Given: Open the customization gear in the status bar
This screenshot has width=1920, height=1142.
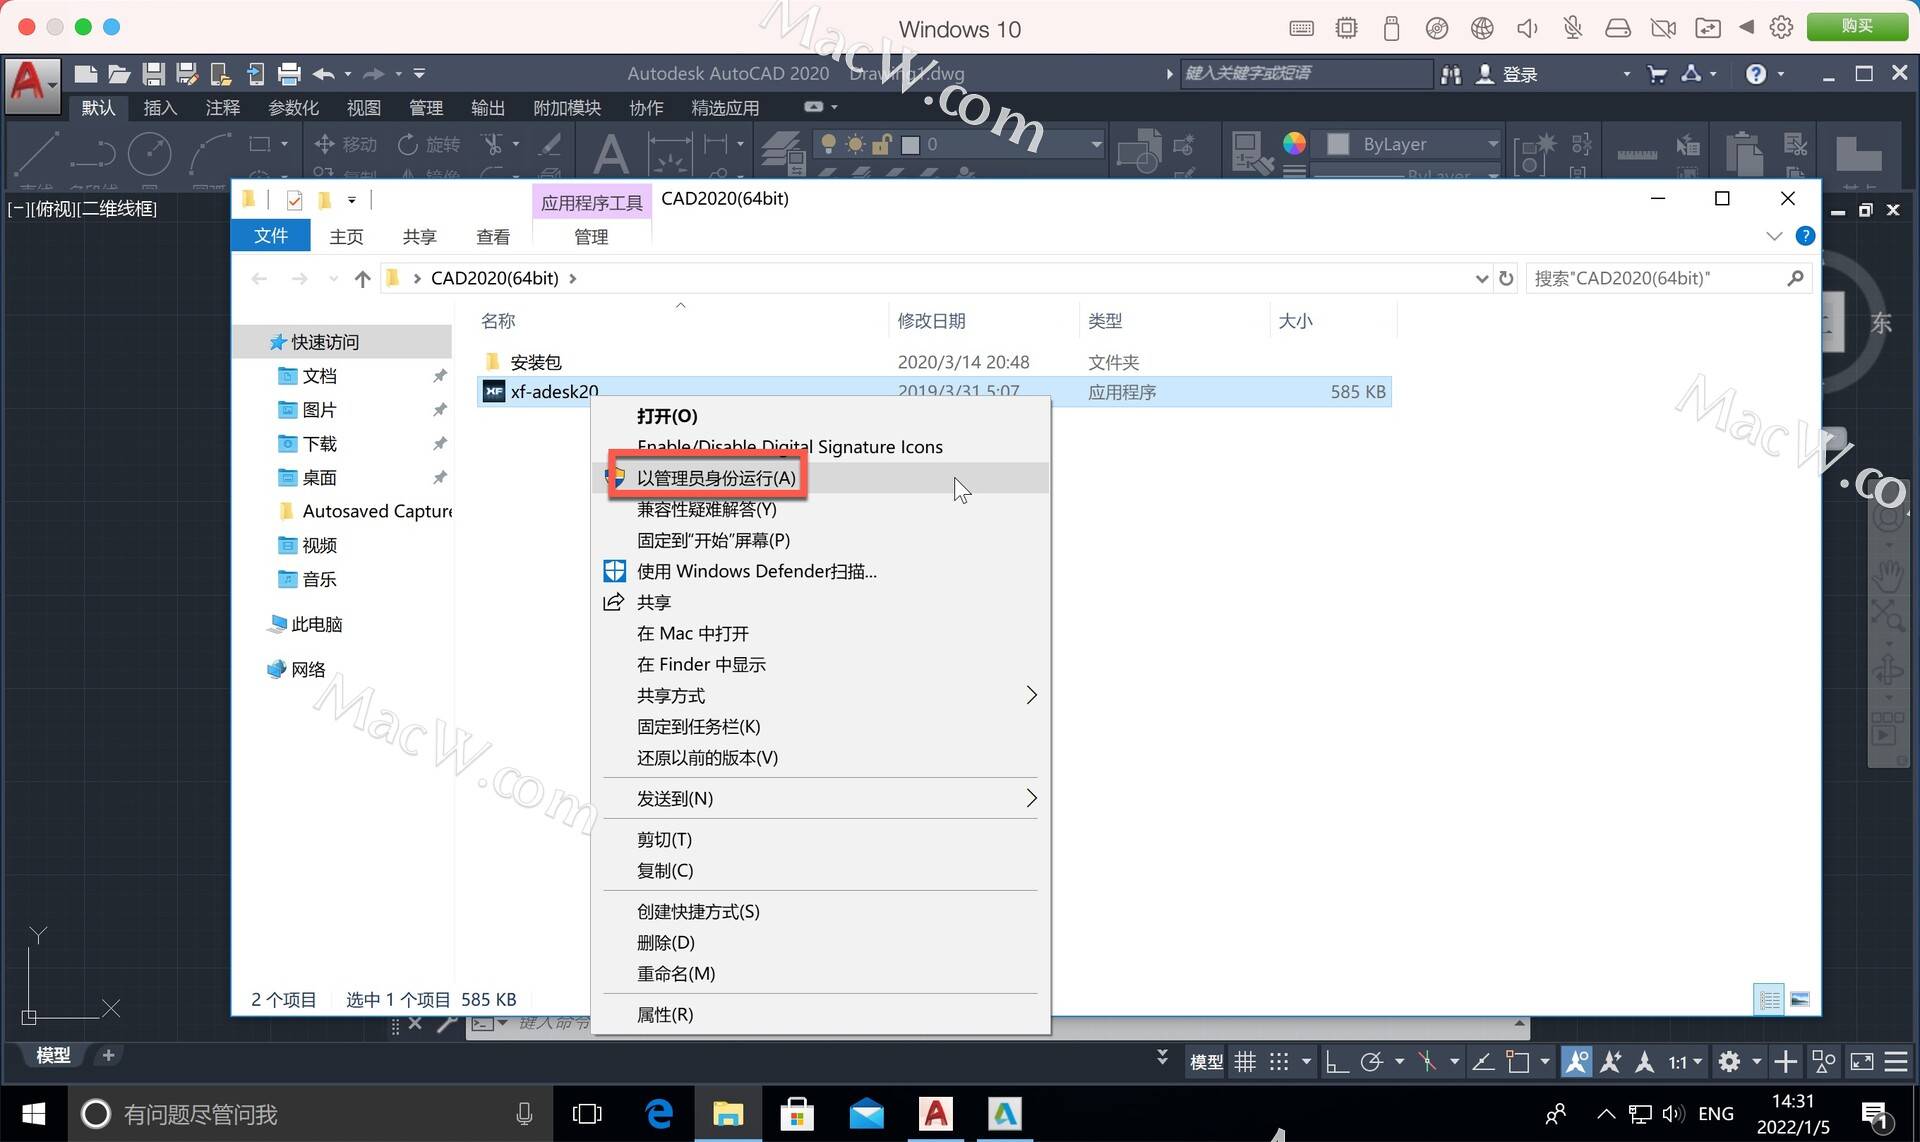Looking at the screenshot, I should coord(1728,1062).
